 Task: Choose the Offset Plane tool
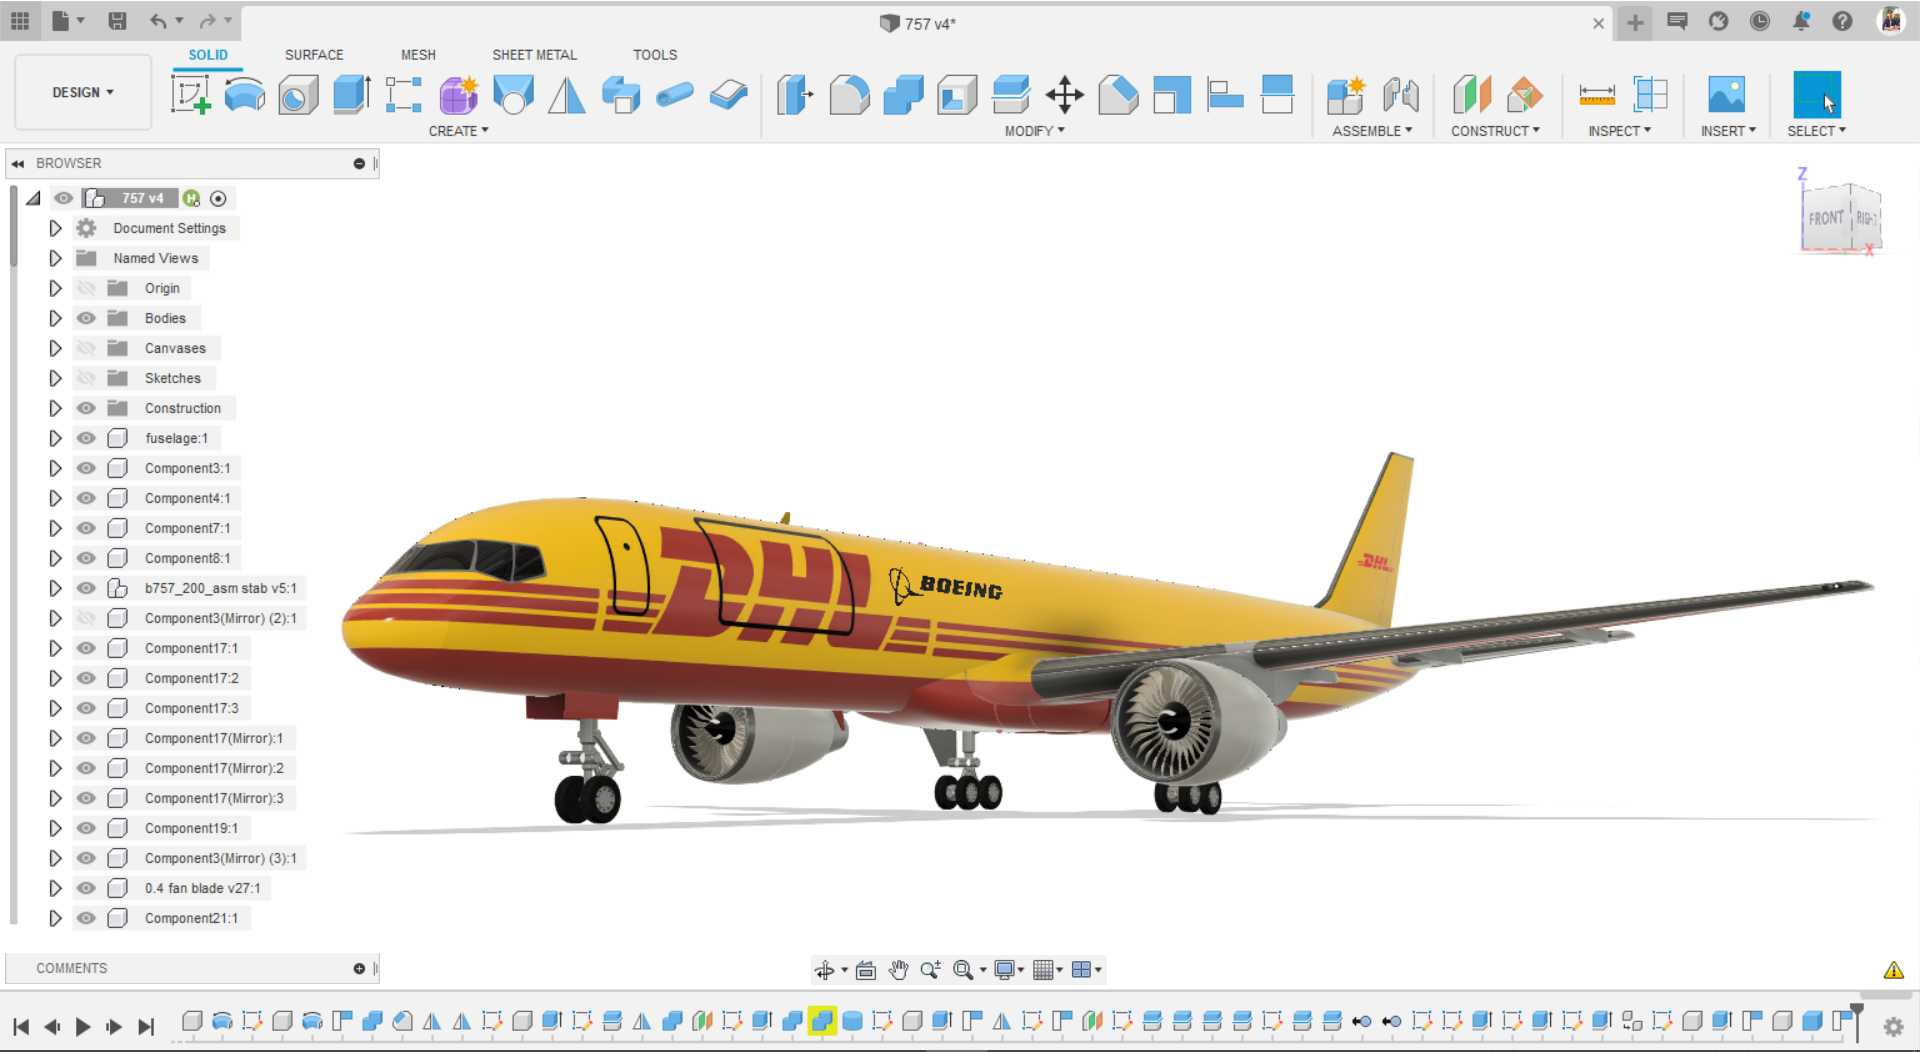[x=1472, y=95]
